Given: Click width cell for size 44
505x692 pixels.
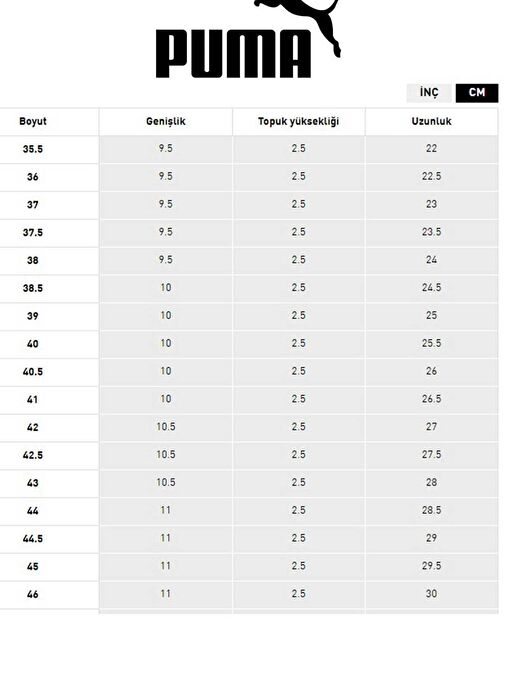Looking at the screenshot, I should [x=166, y=510].
